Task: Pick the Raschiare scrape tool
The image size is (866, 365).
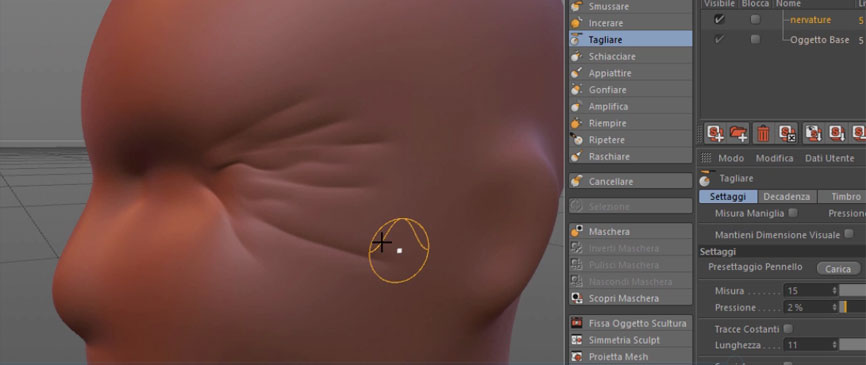Action: click(630, 156)
